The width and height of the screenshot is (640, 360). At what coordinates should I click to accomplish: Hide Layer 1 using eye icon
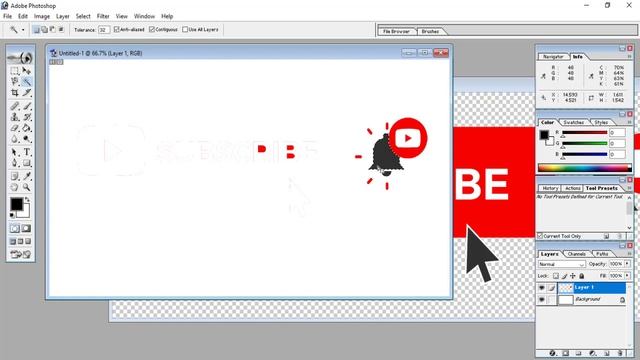(x=542, y=288)
